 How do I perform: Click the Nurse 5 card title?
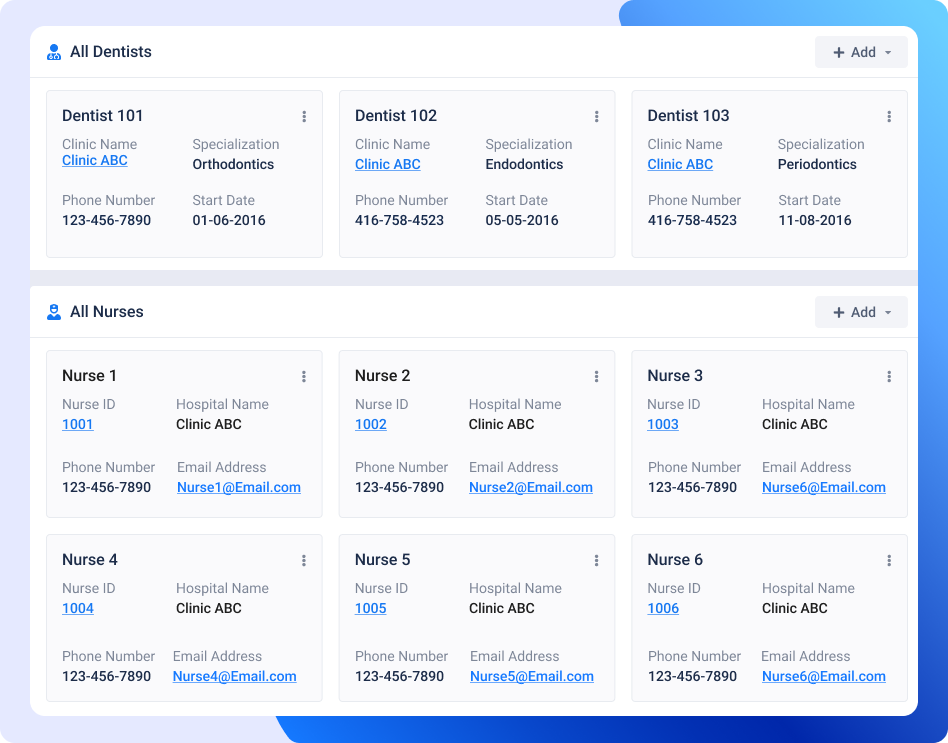[383, 559]
